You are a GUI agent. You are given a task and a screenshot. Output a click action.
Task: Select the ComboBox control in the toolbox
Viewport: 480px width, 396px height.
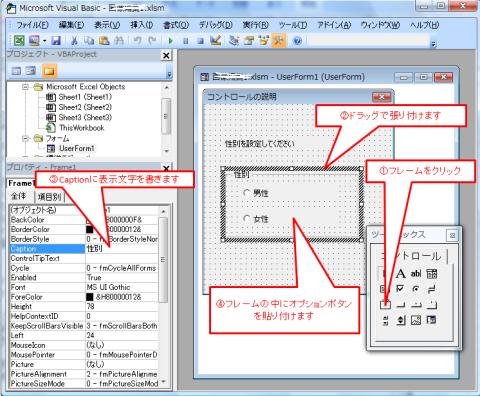(432, 274)
